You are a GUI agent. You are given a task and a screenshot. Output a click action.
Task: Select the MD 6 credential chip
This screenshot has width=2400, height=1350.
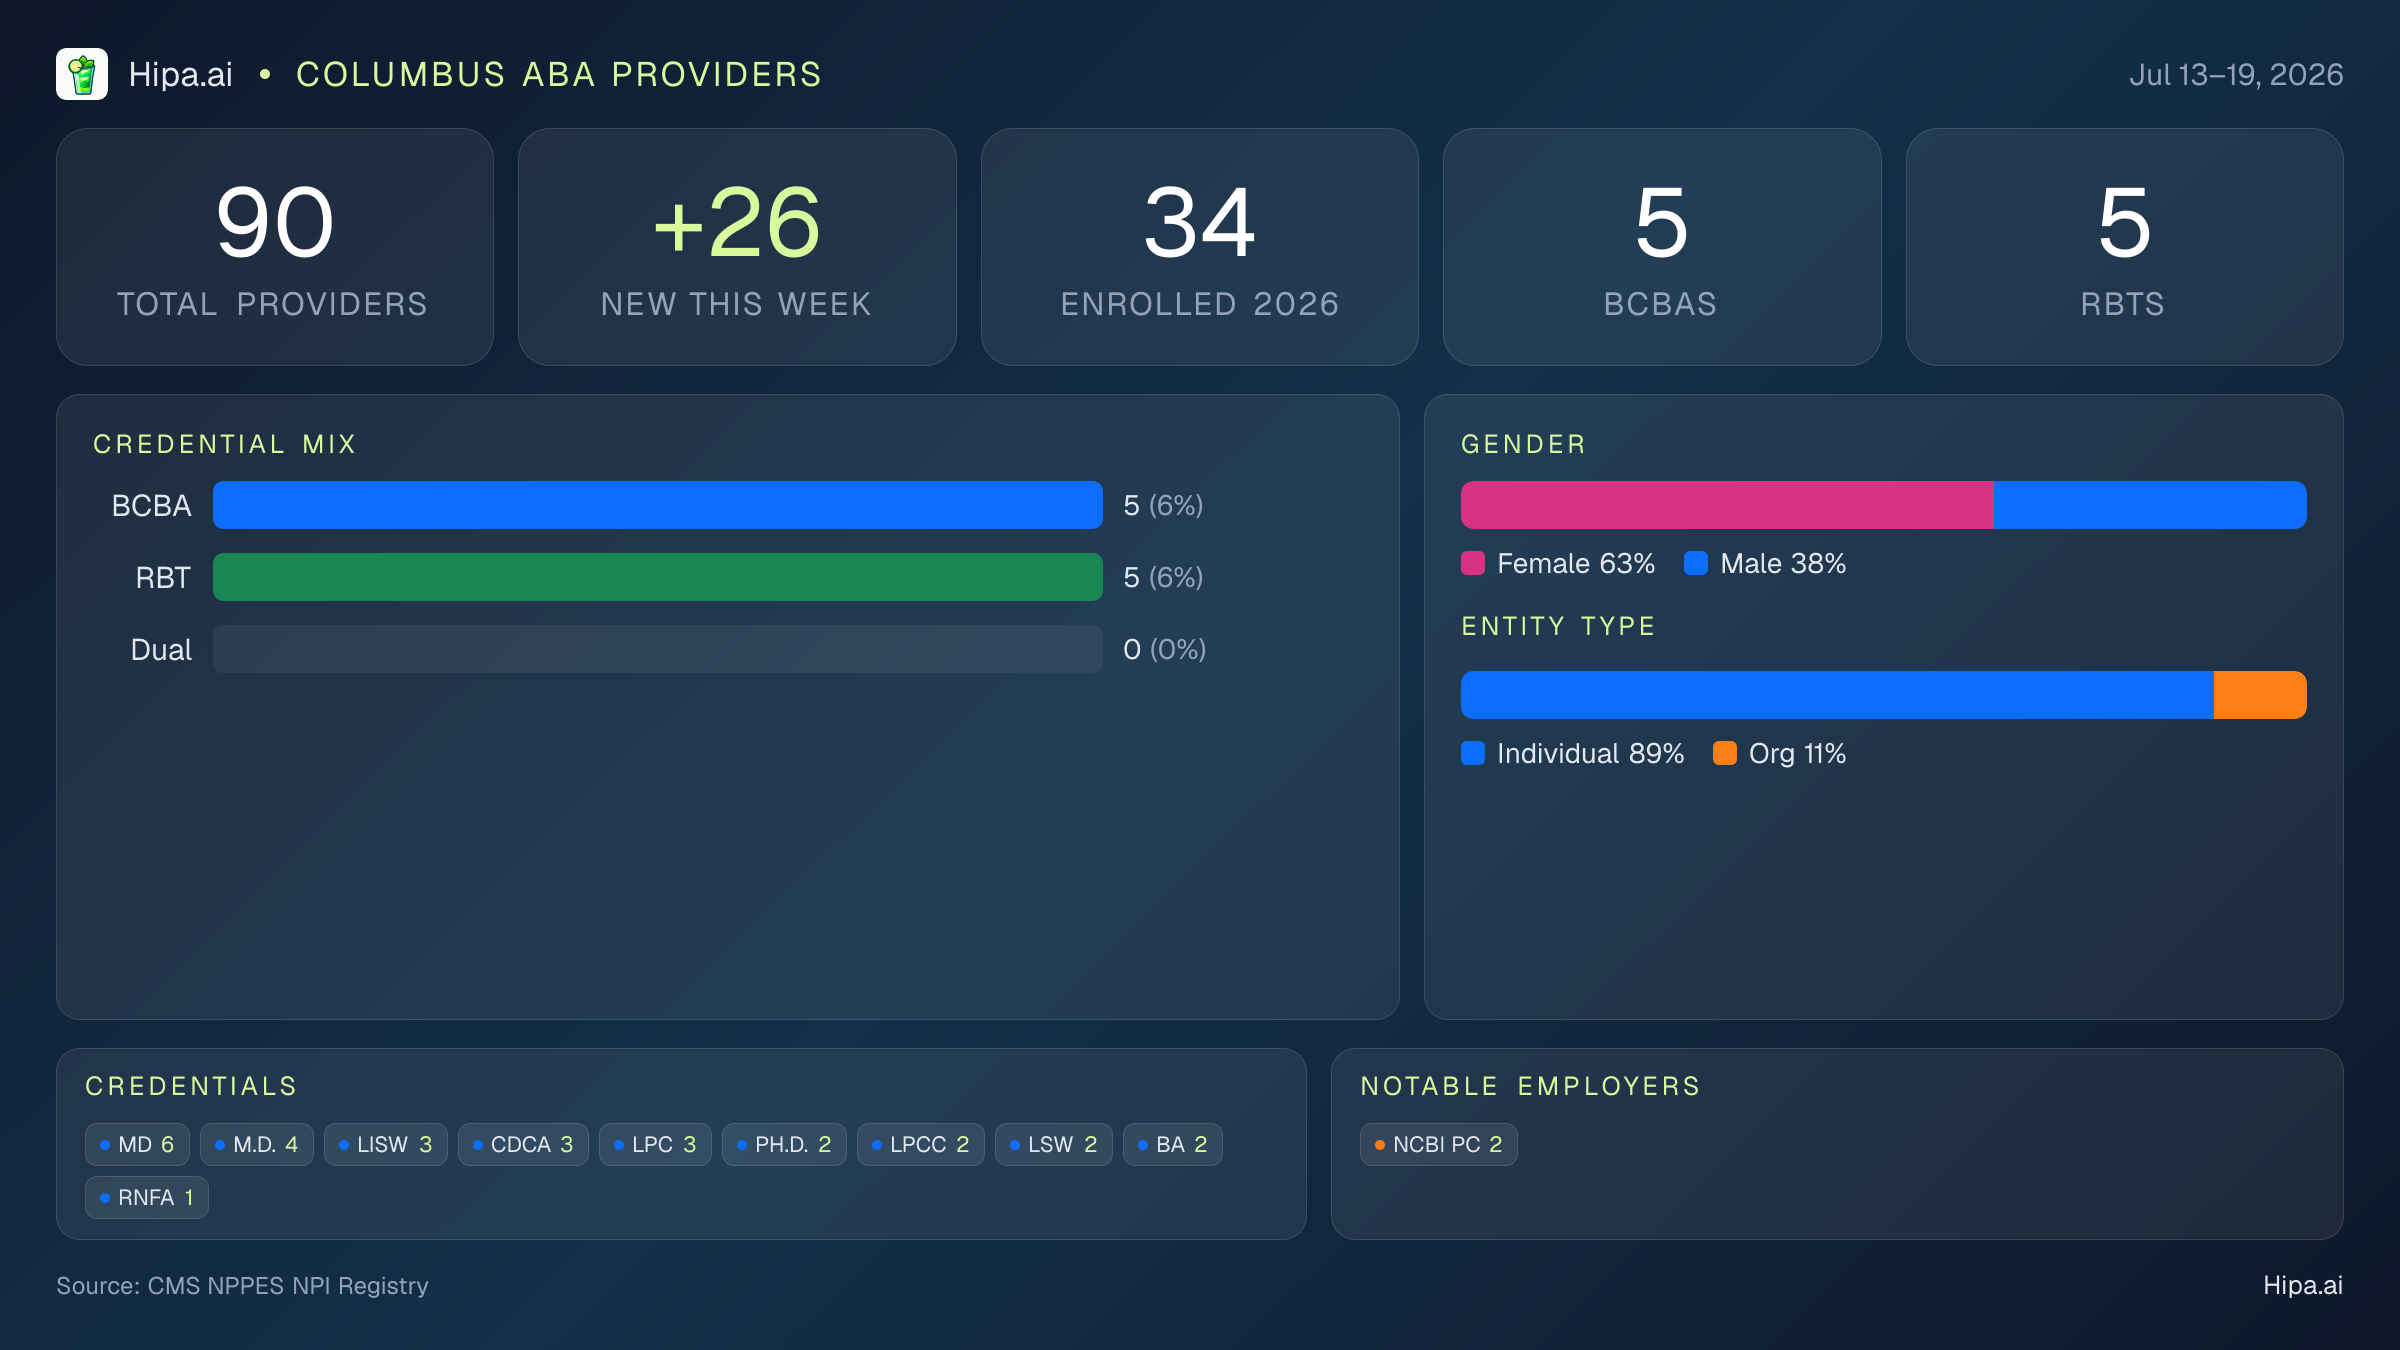tap(137, 1144)
